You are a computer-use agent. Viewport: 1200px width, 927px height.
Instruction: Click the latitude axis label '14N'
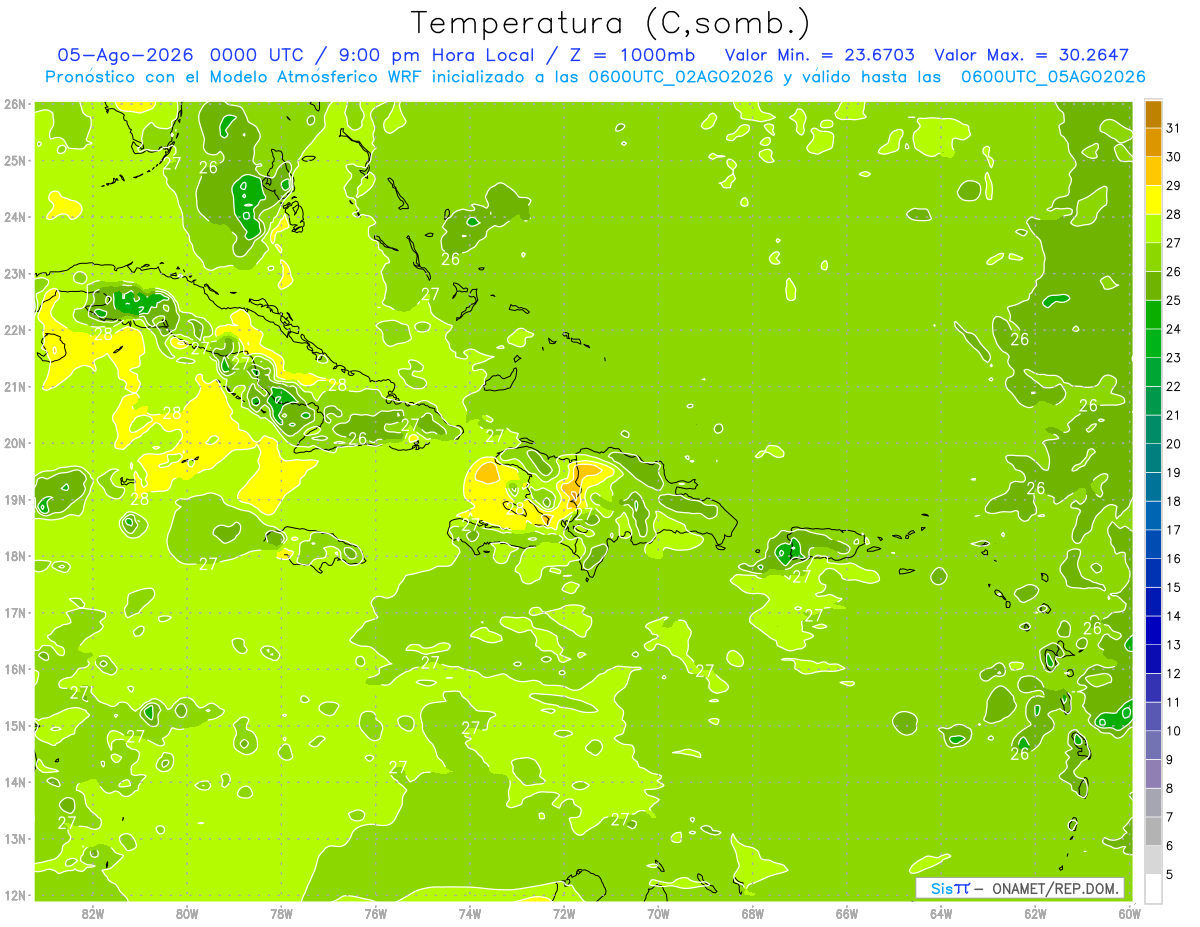15,782
